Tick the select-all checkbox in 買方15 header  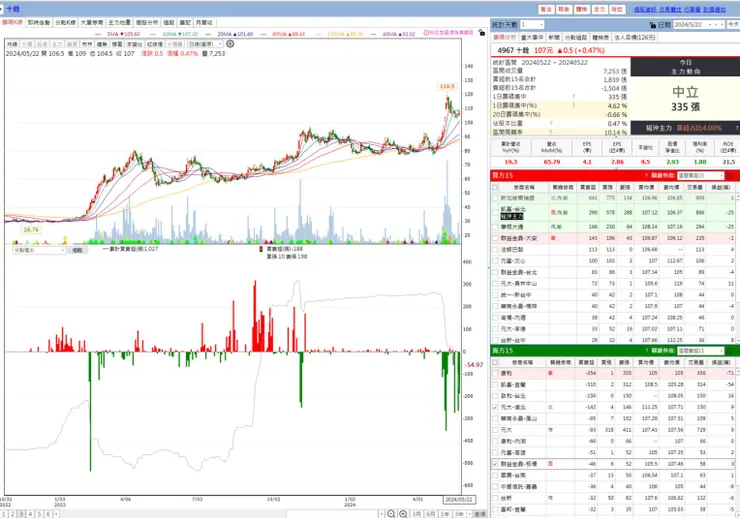tap(495, 187)
